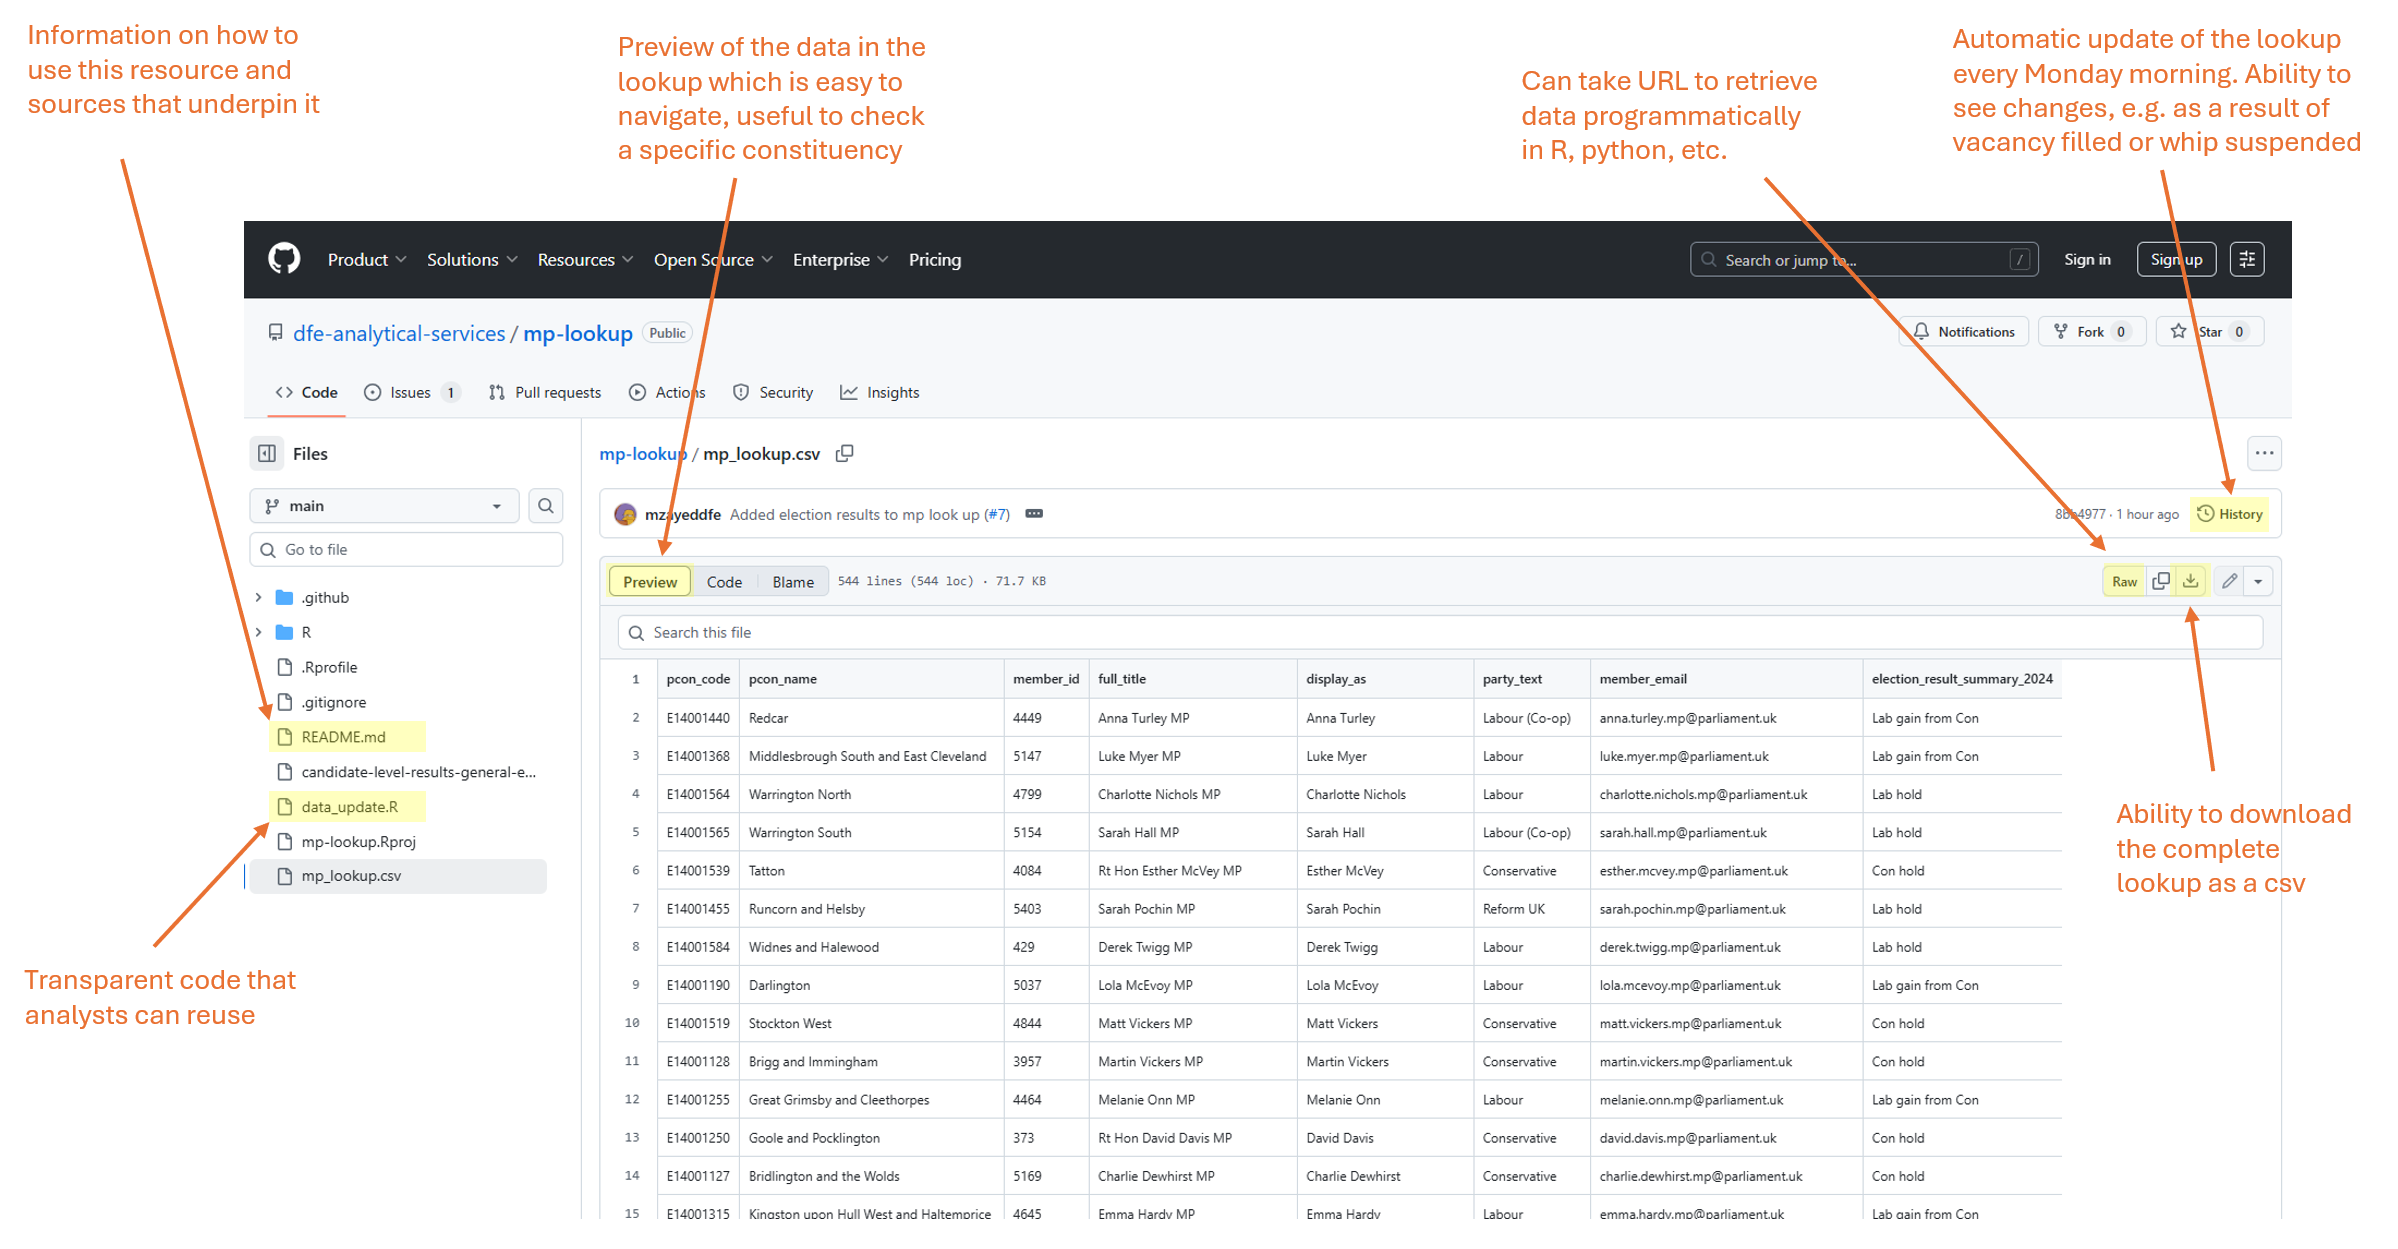Copy raw file contents icon

click(2161, 582)
